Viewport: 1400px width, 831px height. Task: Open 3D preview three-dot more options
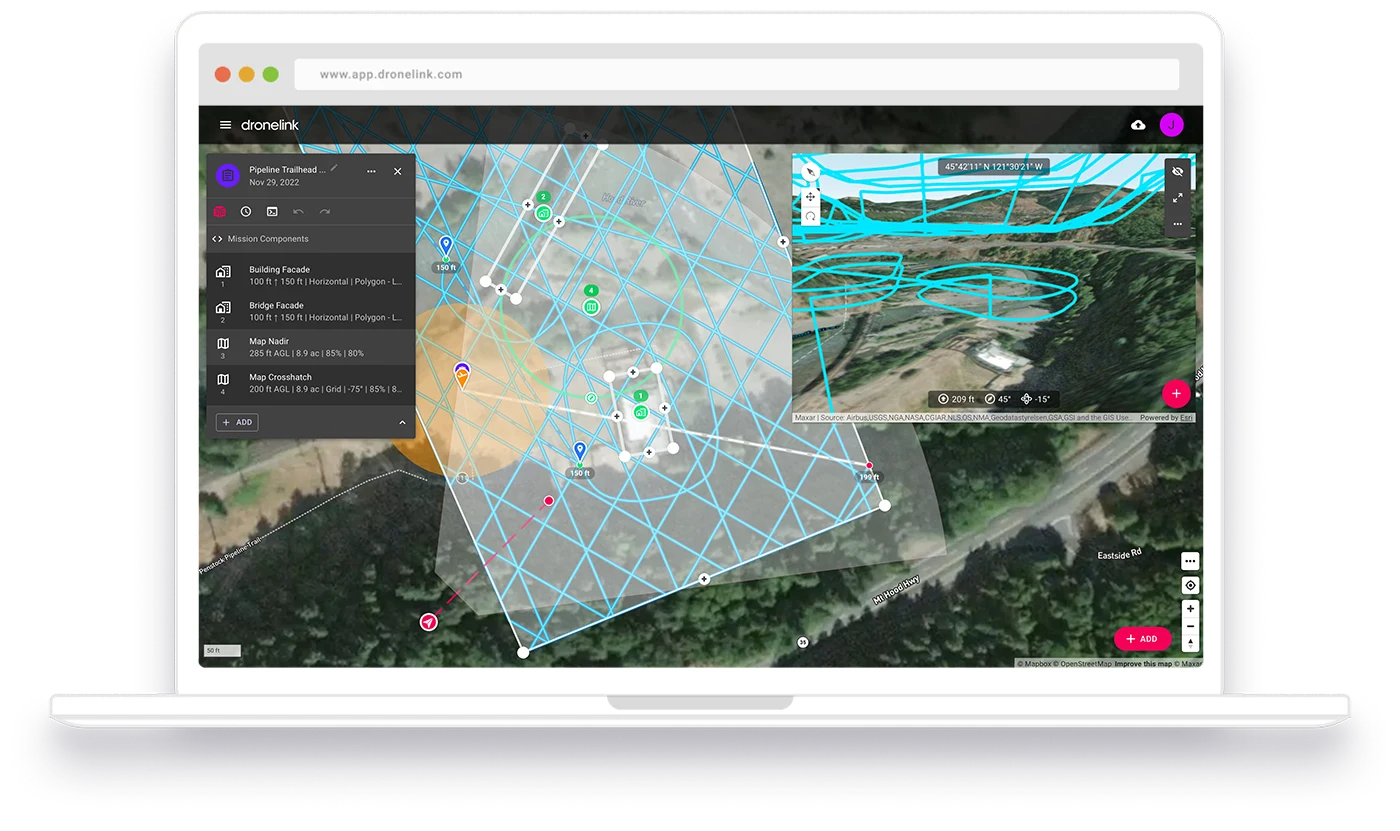coord(1178,224)
